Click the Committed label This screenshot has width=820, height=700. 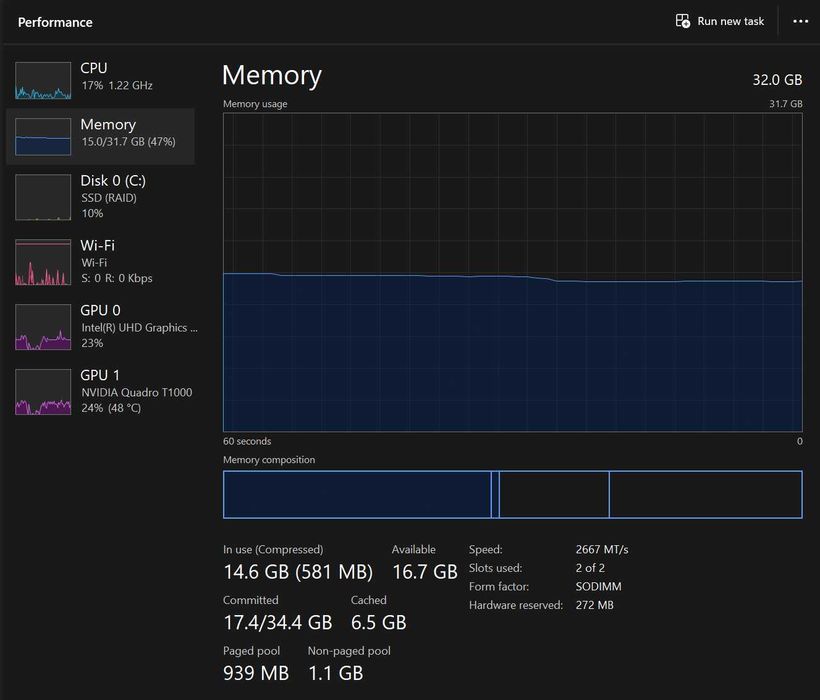250,600
